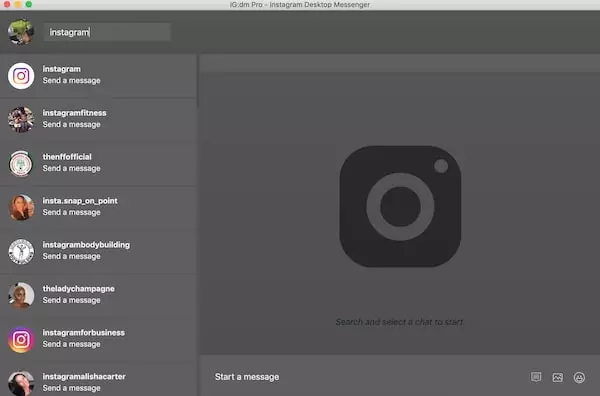Select the instagramfitness profile picture

click(x=21, y=120)
